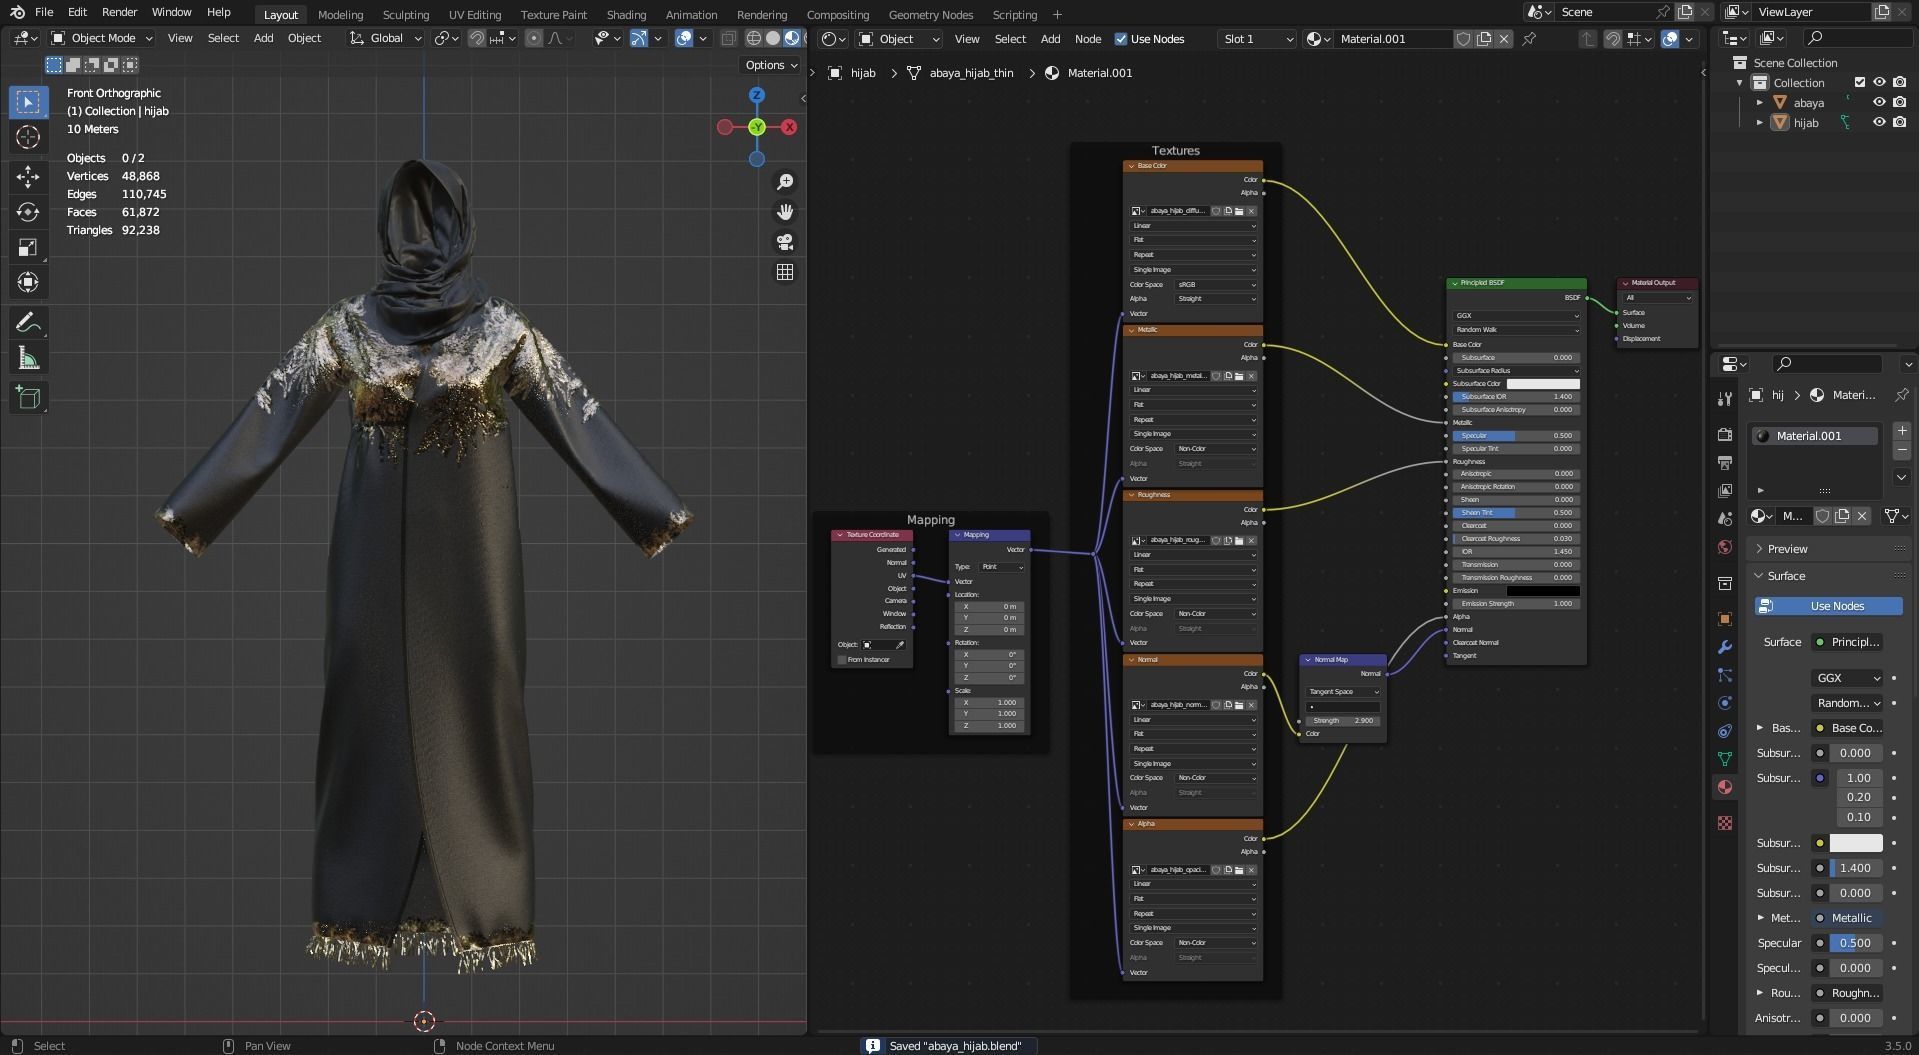Select the Annotate tool
This screenshot has width=1919, height=1055.
[x=28, y=323]
